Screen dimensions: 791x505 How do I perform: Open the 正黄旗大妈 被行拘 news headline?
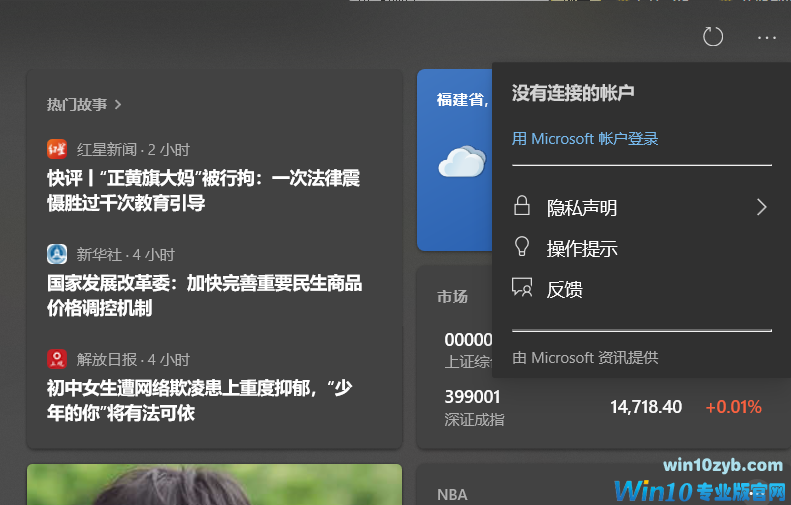(203, 191)
